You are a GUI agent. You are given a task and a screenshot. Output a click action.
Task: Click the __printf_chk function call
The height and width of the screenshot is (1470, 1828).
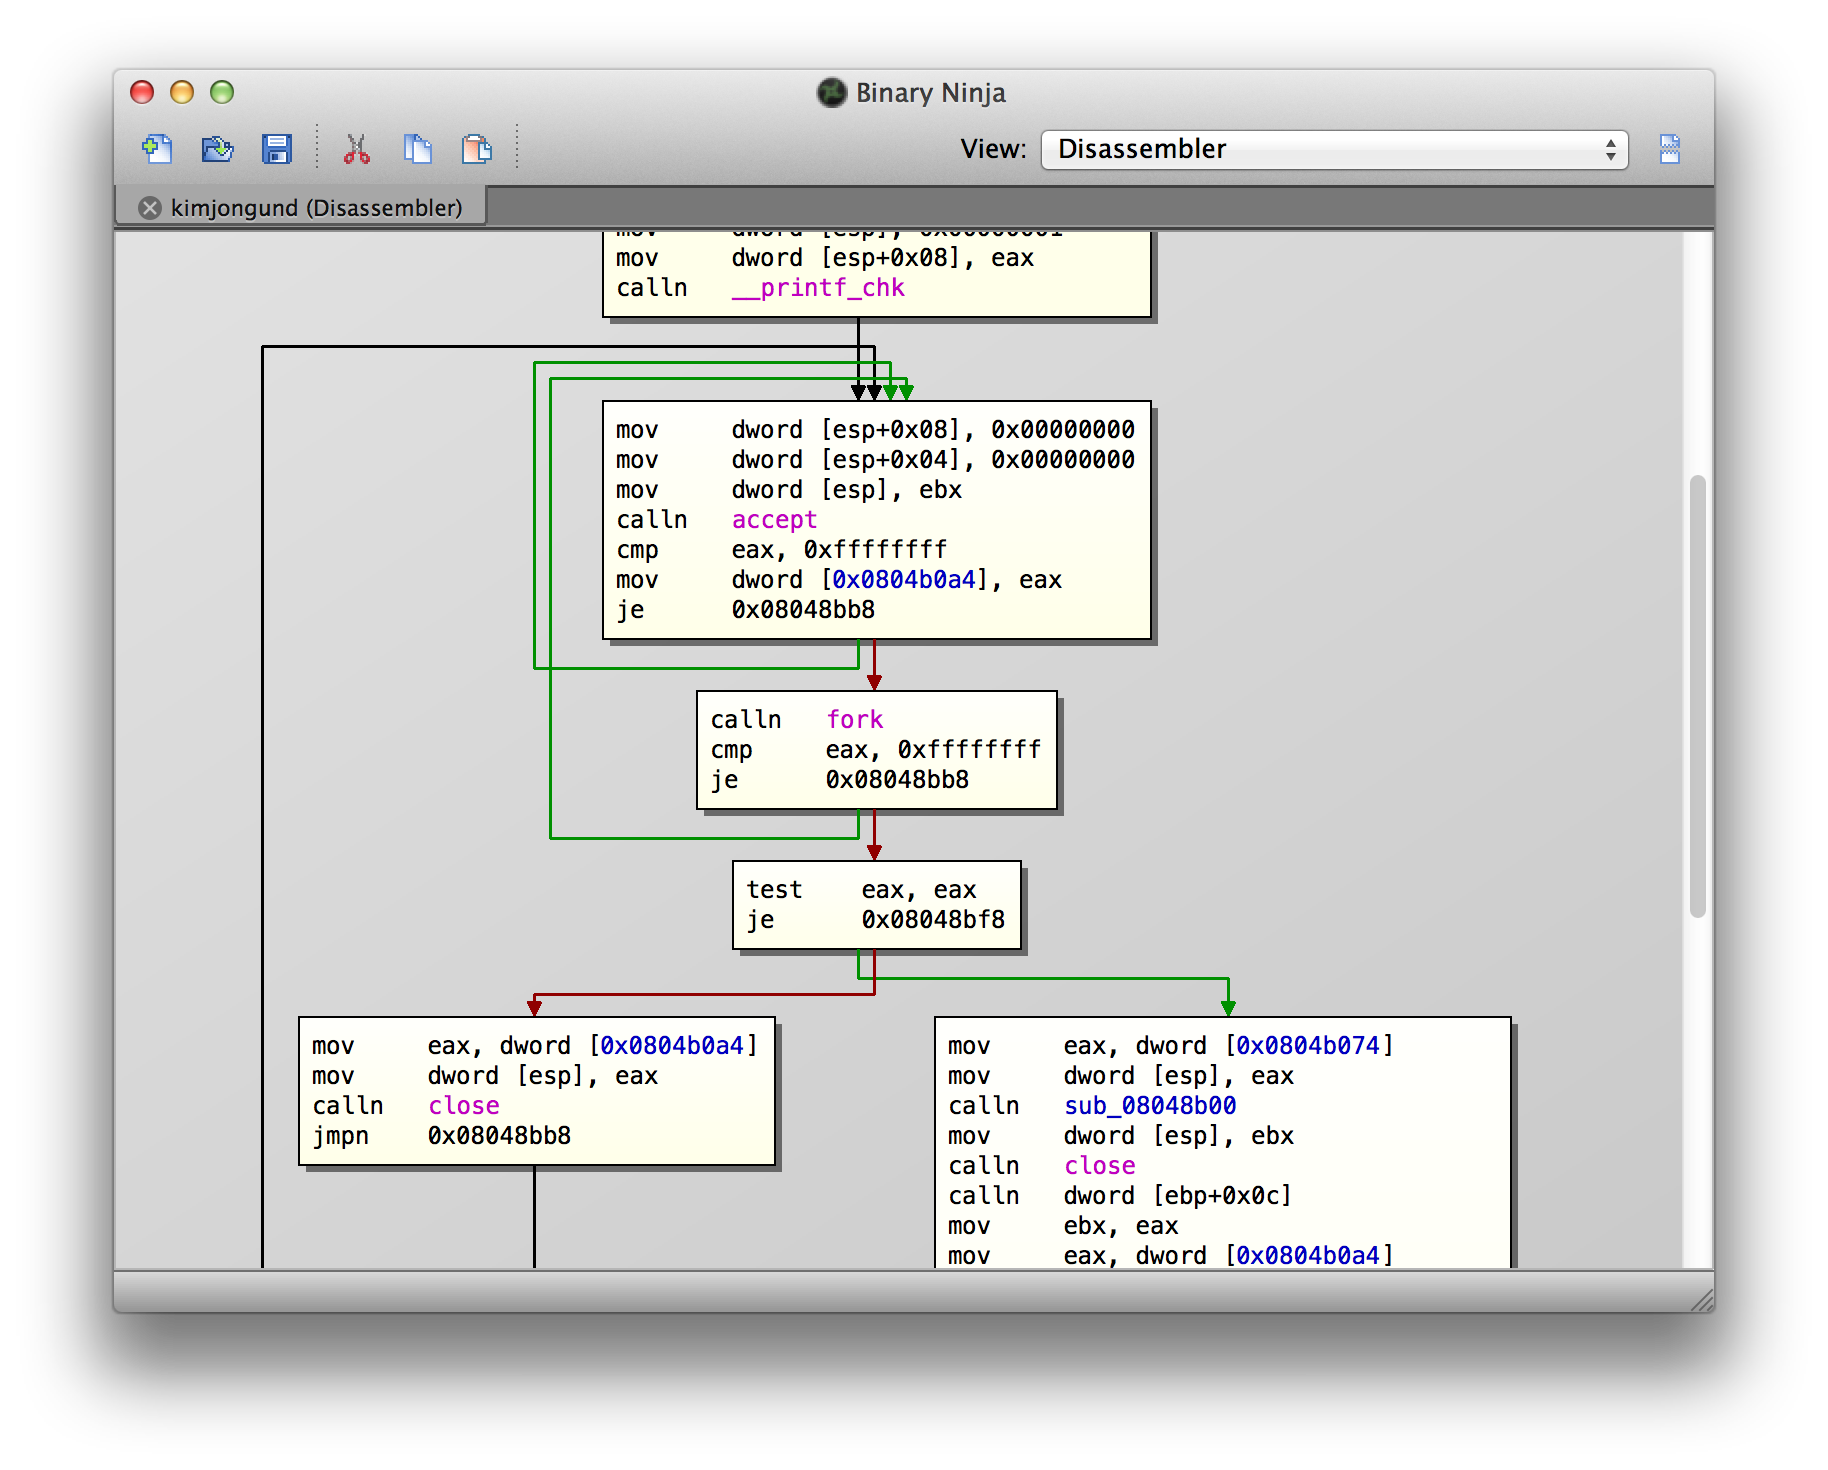pyautogui.click(x=818, y=288)
